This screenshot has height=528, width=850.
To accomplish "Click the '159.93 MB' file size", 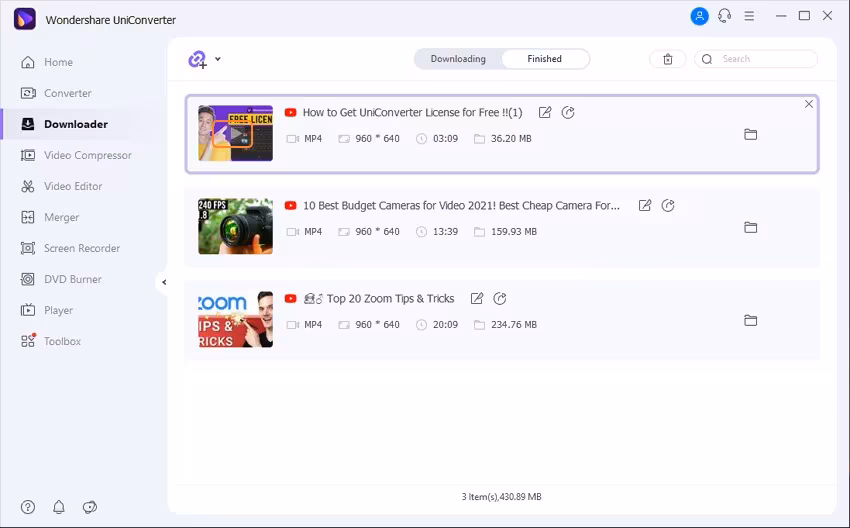I will point(514,232).
